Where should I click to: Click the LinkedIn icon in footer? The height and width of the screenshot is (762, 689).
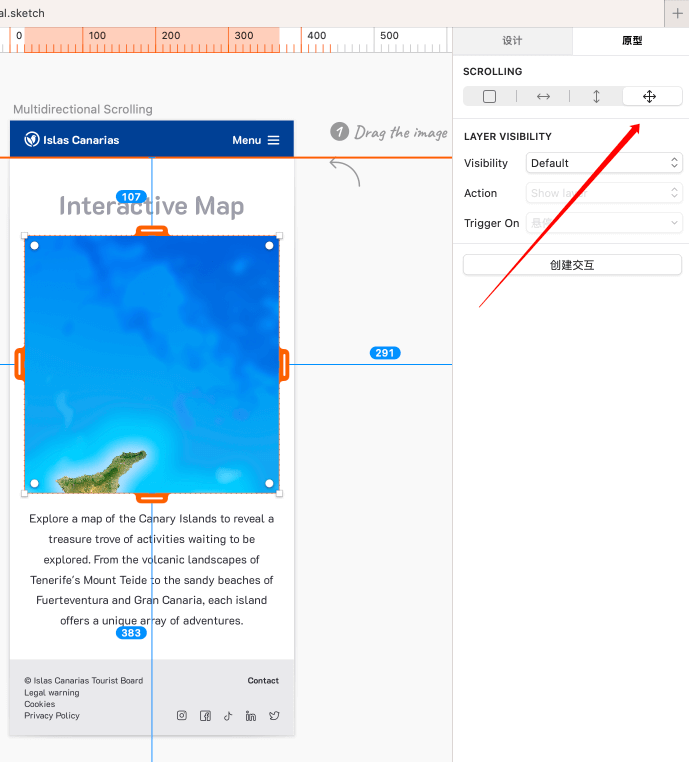click(251, 716)
